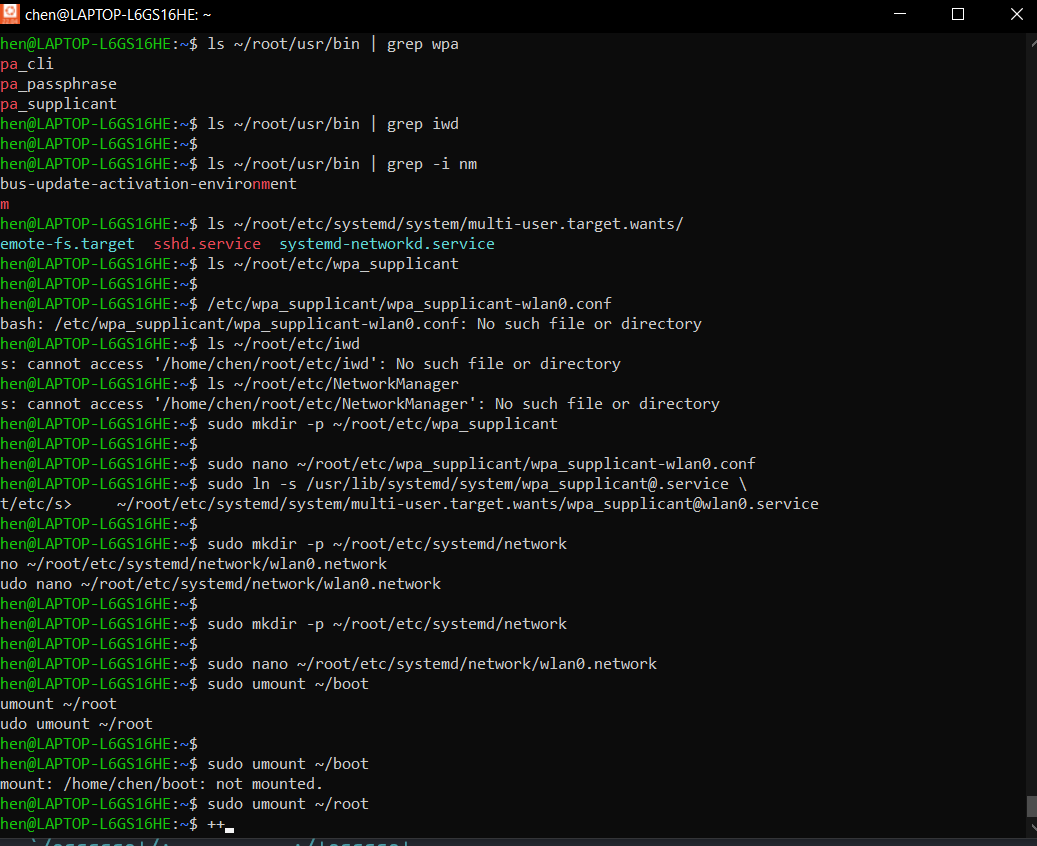Click the scrollbar up arrow
Viewport: 1037px width, 846px height.
(1033, 42)
